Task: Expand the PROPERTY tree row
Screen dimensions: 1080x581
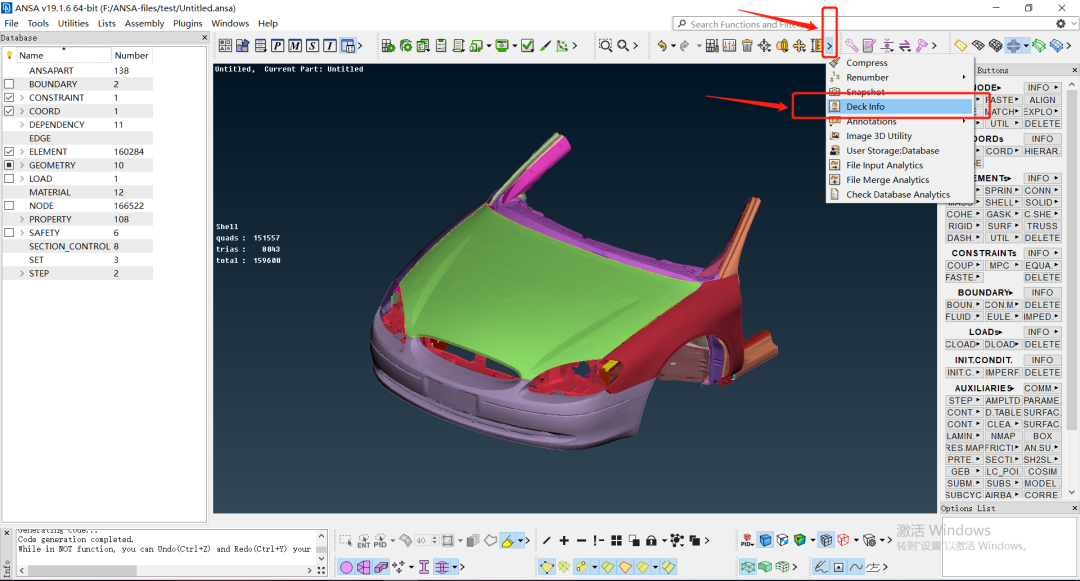Action: tap(22, 219)
